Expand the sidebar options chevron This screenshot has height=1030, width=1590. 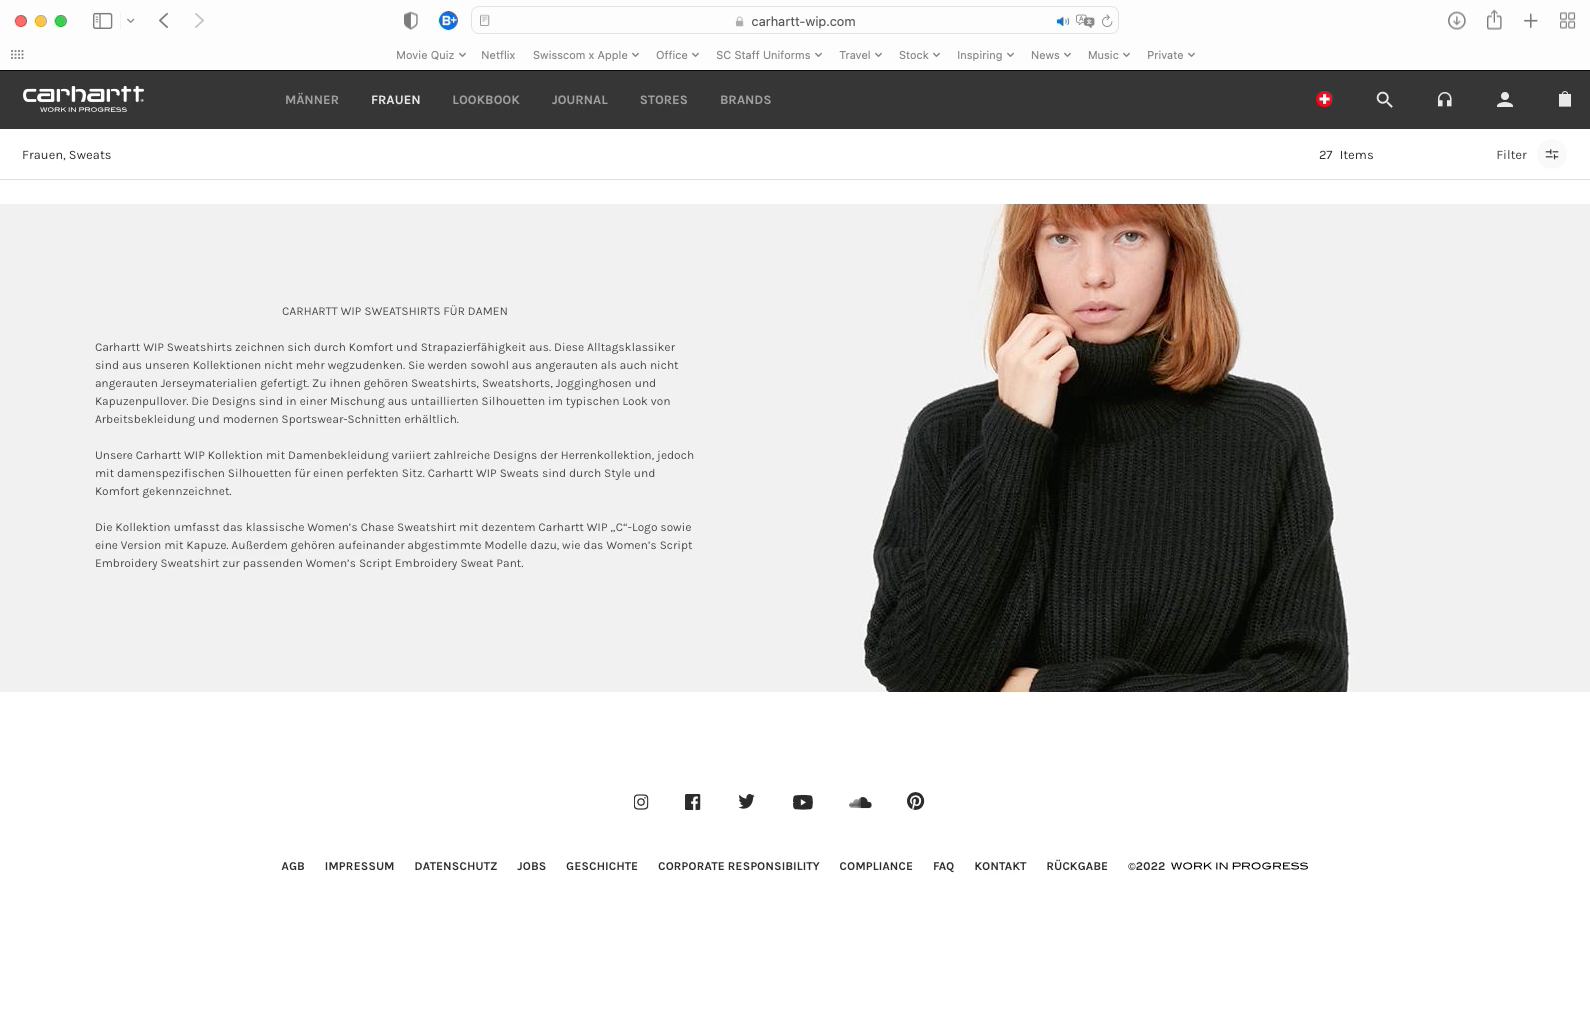[x=131, y=21]
